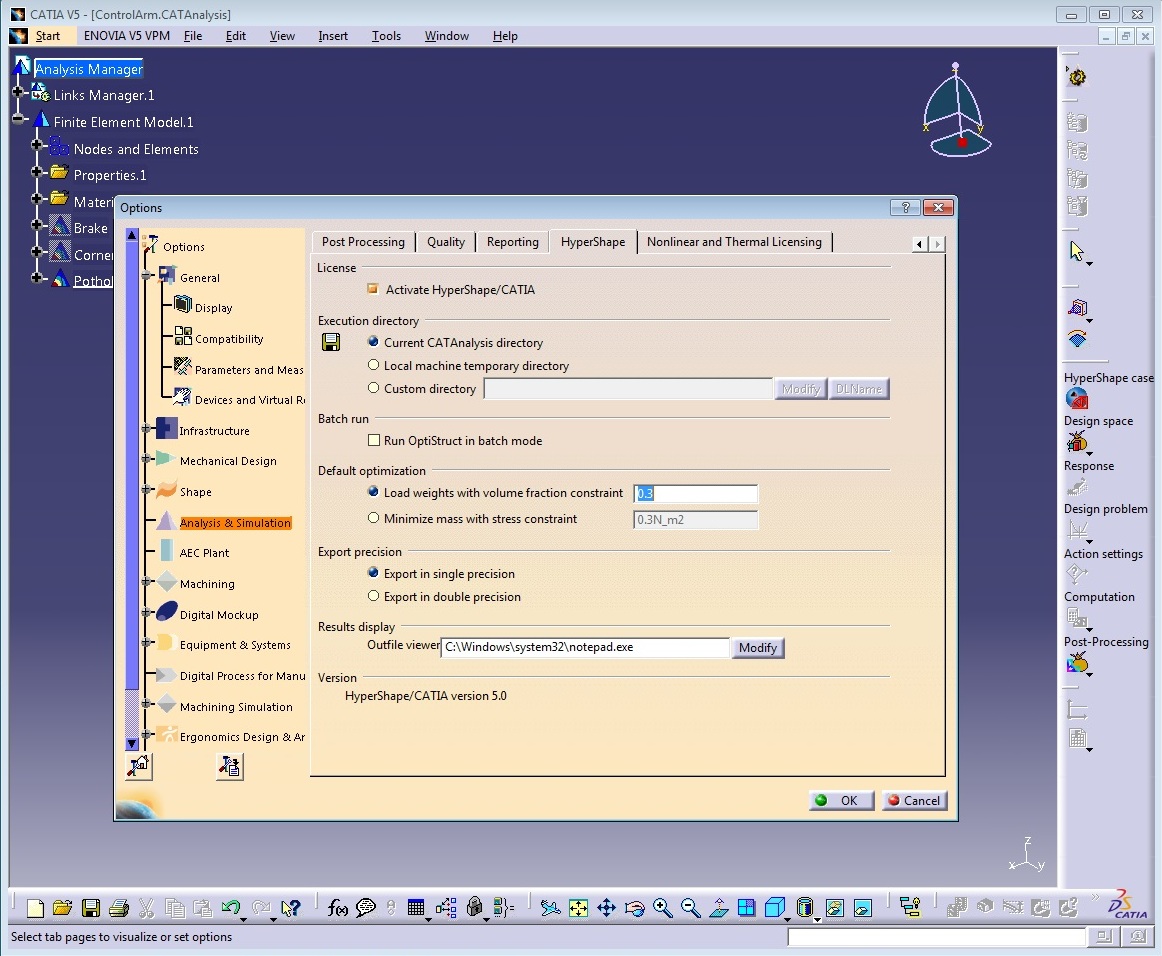This screenshot has width=1162, height=956.
Task: Click the Rotate view icon
Action: 634,908
